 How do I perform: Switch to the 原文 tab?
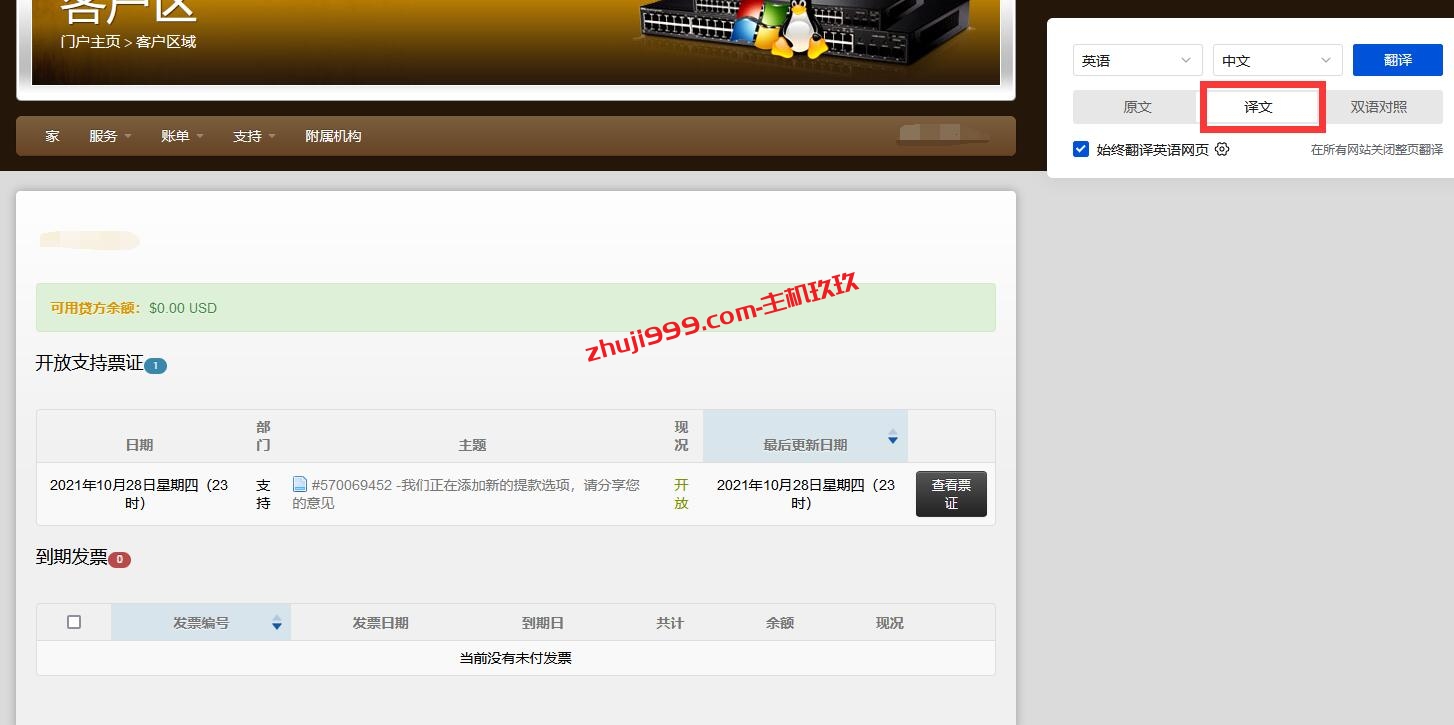coord(1137,107)
